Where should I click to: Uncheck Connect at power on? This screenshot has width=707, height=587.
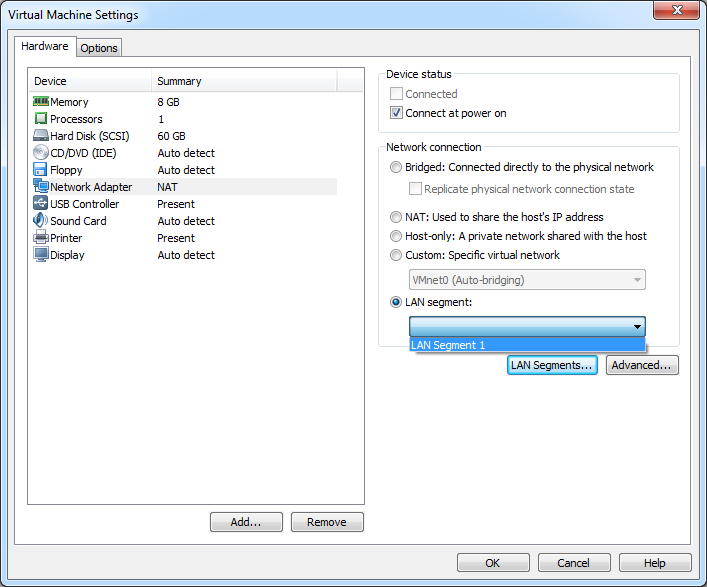[x=397, y=113]
